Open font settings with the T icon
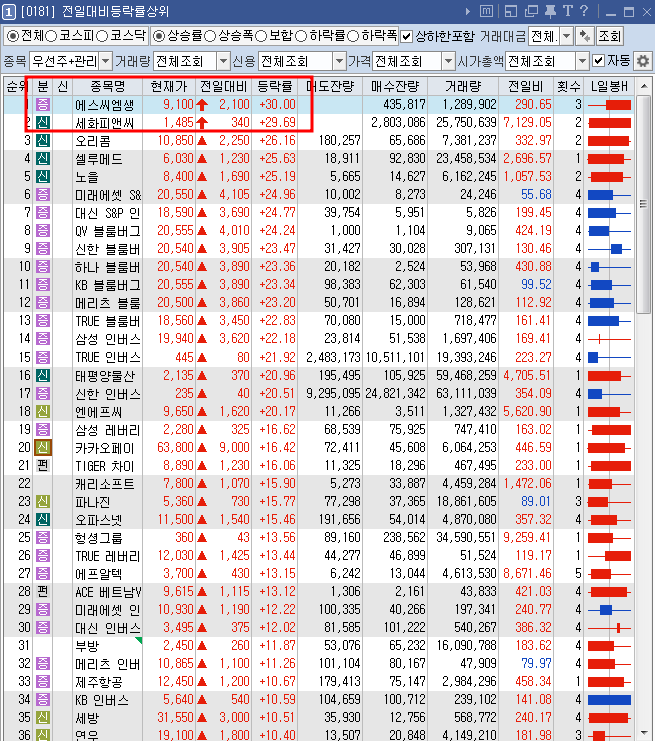655x741 pixels. tap(568, 11)
